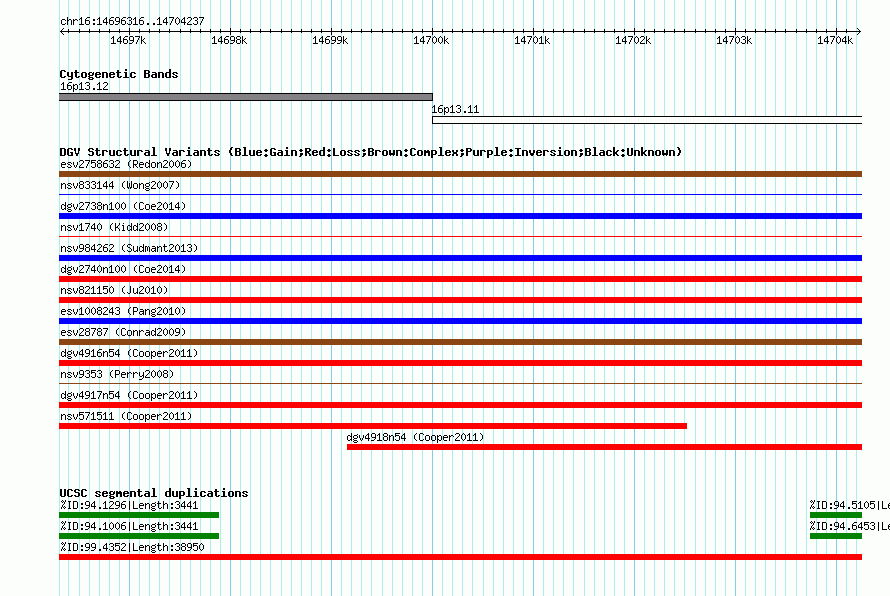The width and height of the screenshot is (890, 596).
Task: Click the 16p13.11 cytogenetic band bar
Action: coord(647,120)
